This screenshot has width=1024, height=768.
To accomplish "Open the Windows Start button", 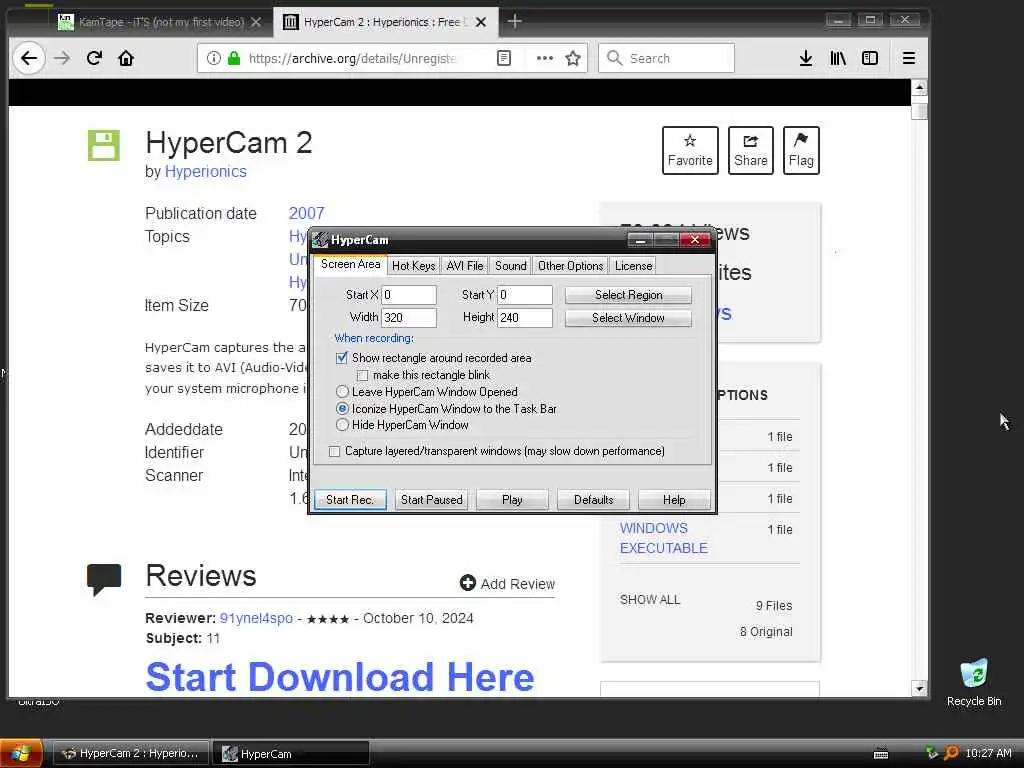I will pyautogui.click(x=21, y=754).
